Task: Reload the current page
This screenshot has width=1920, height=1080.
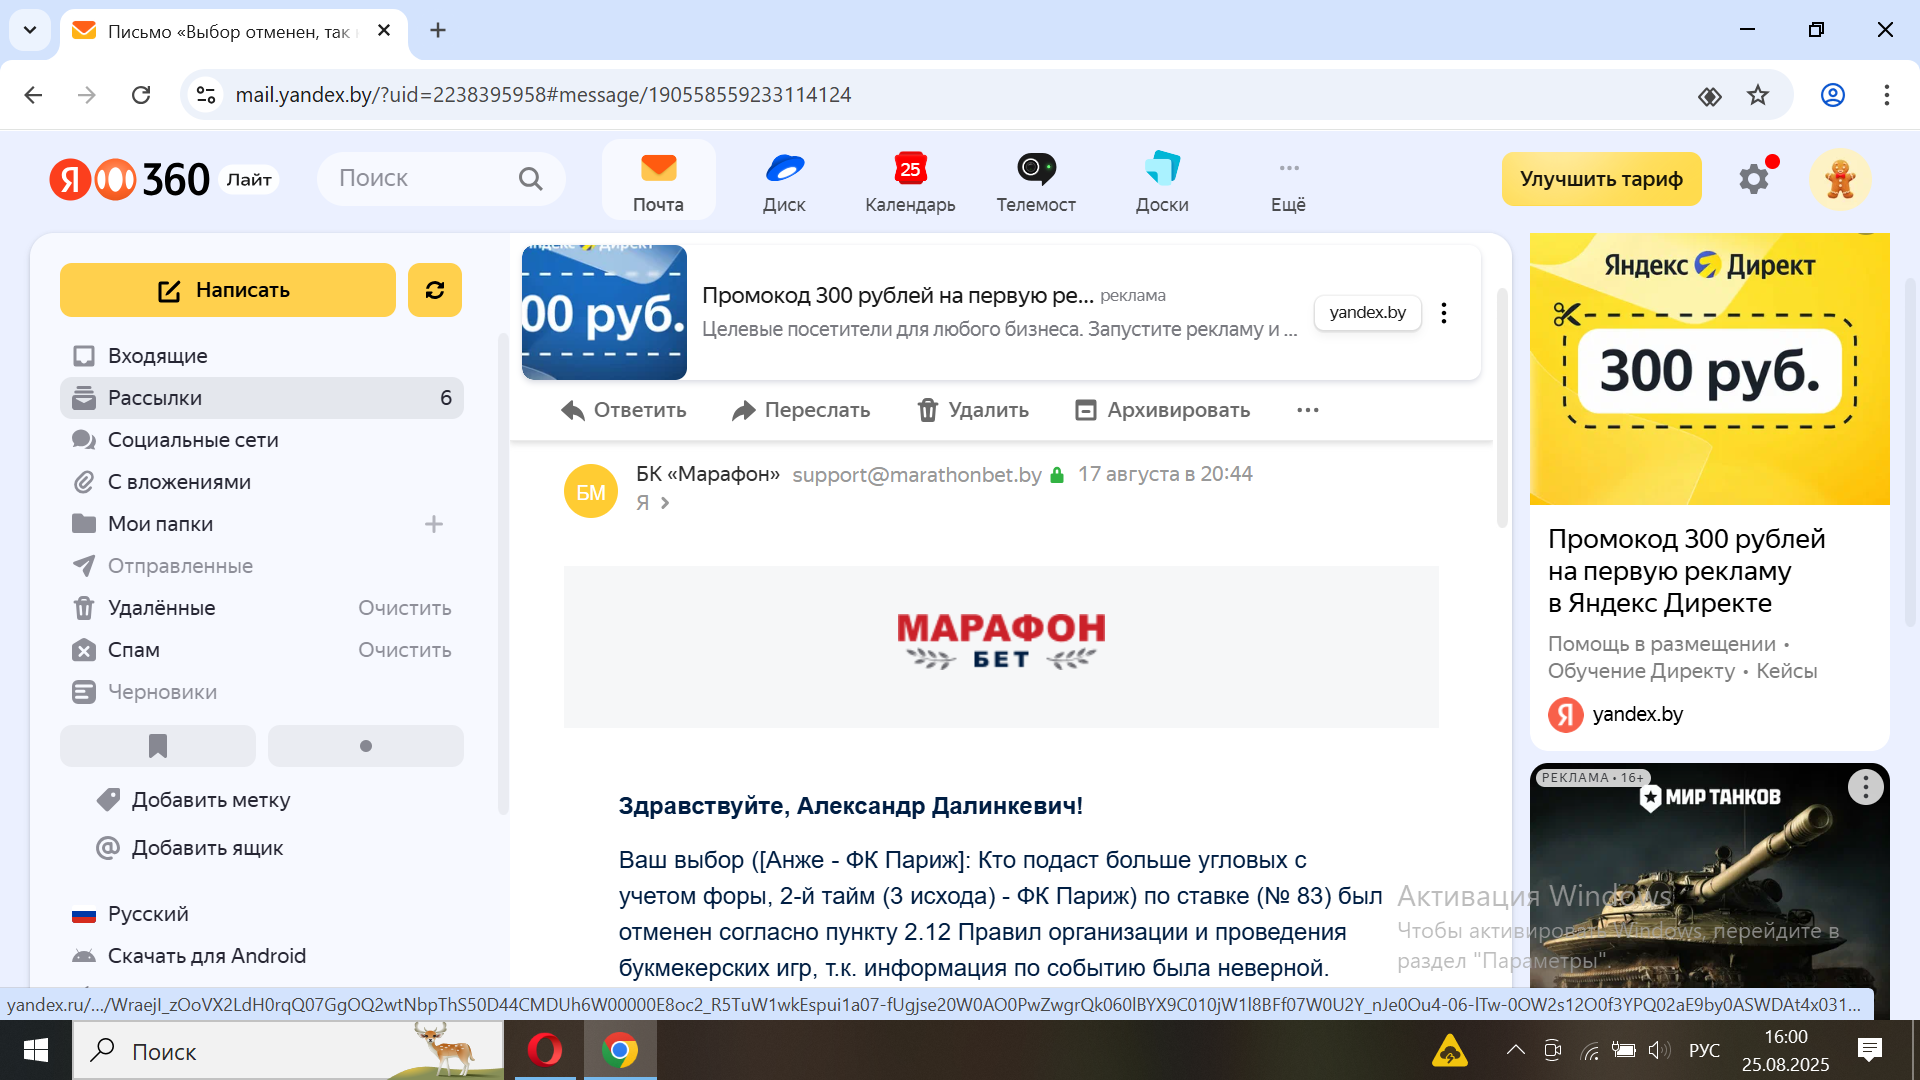Action: click(141, 95)
